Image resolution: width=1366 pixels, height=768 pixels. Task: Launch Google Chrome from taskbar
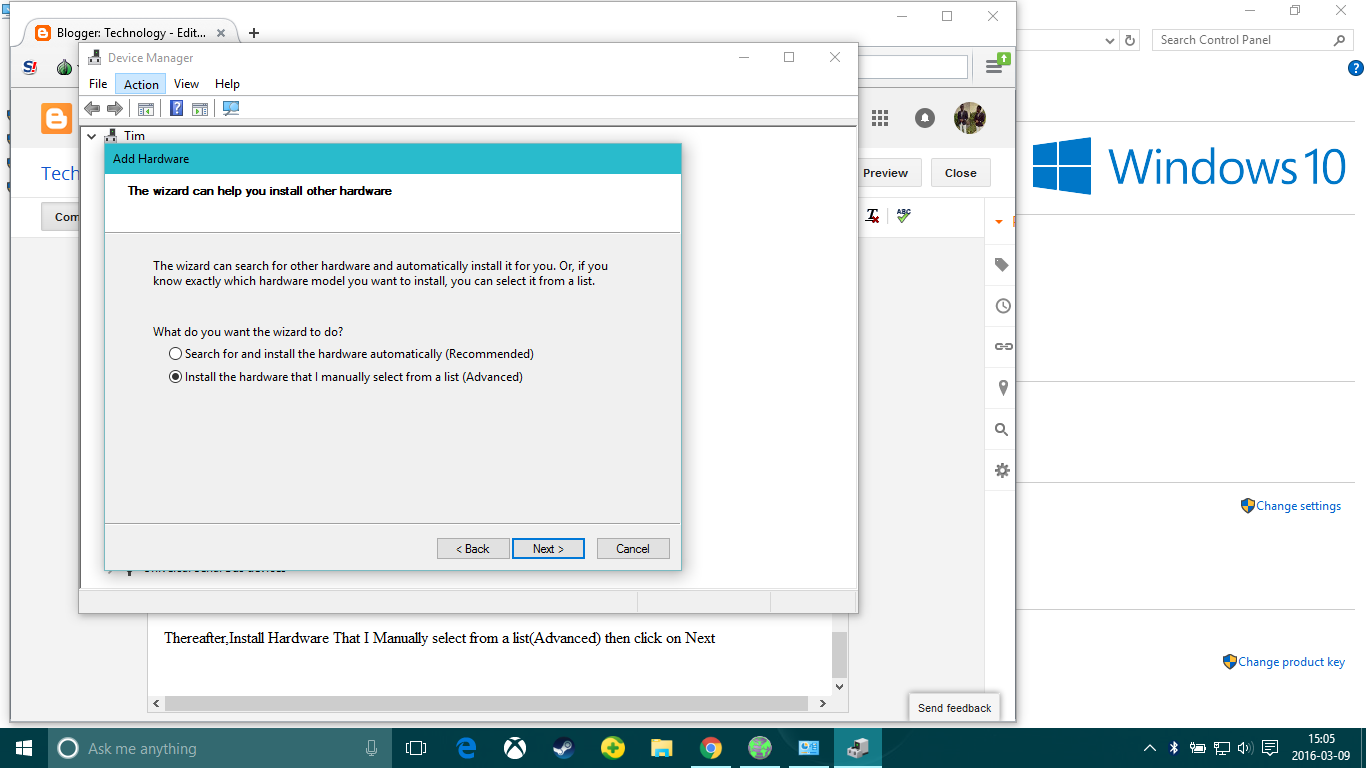[710, 747]
